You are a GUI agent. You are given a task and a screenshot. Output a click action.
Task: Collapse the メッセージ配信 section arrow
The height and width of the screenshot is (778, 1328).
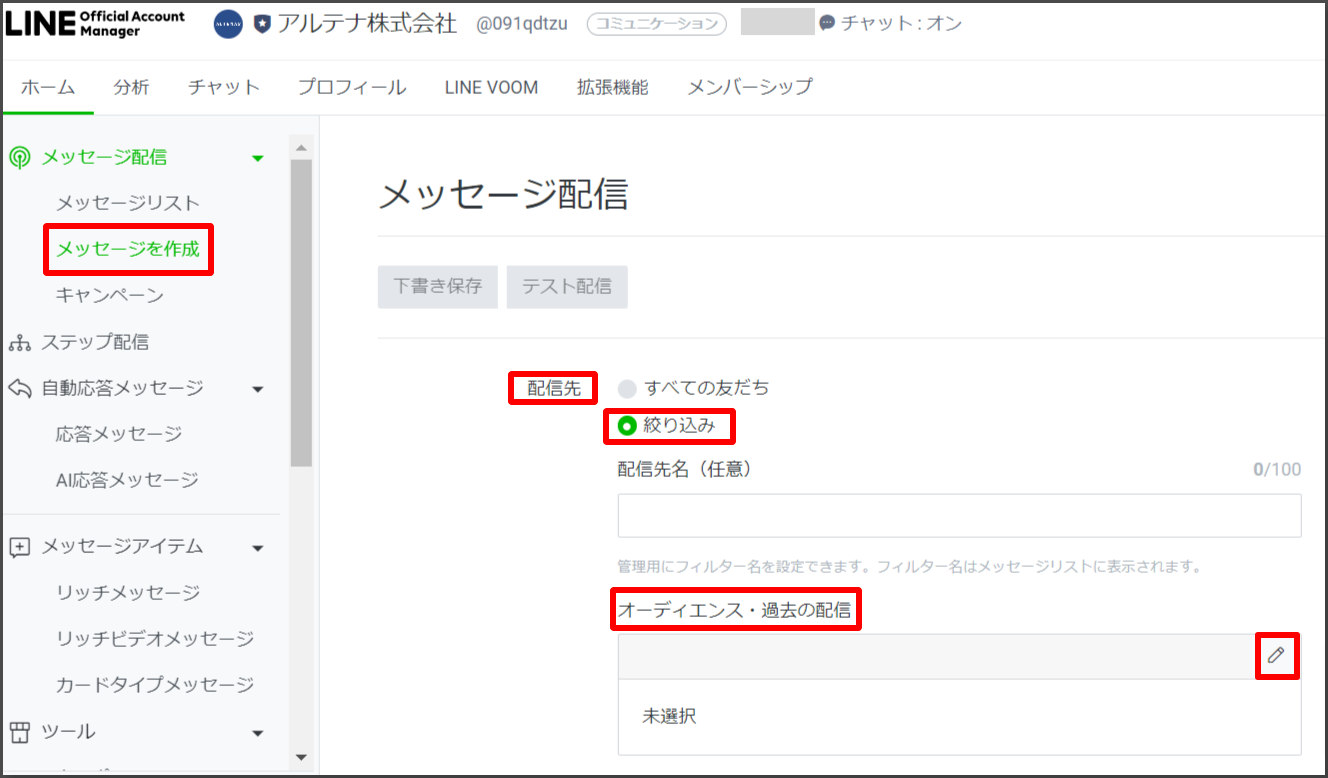pos(258,158)
